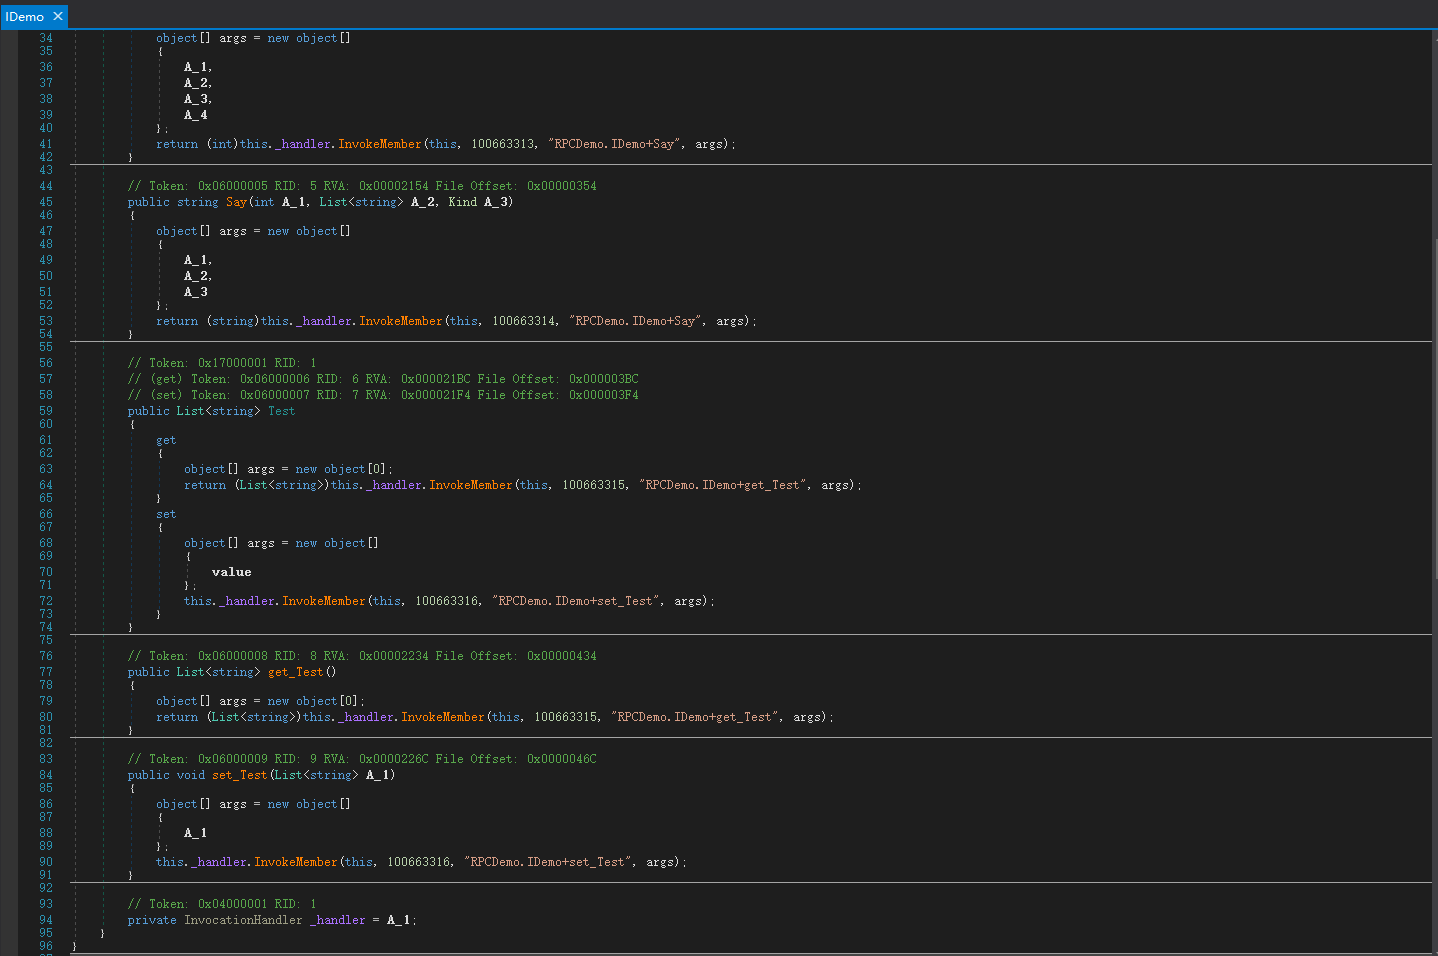Screen dimensions: 1438x956
Task: Click line number 94 in the gutter
Action: pyautogui.click(x=46, y=920)
